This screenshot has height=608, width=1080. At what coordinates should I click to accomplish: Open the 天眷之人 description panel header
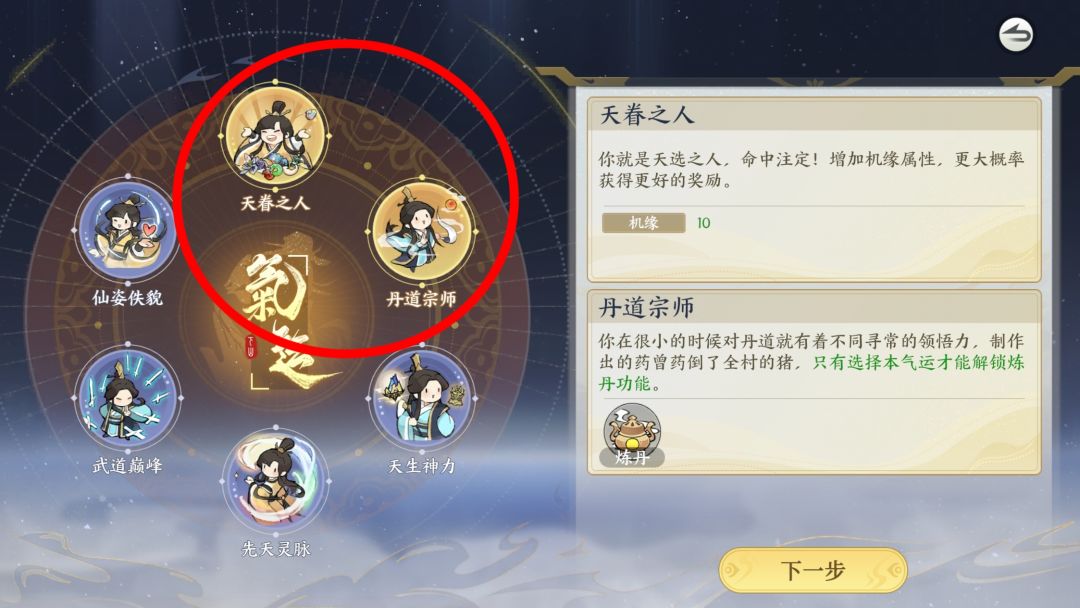click(x=813, y=114)
